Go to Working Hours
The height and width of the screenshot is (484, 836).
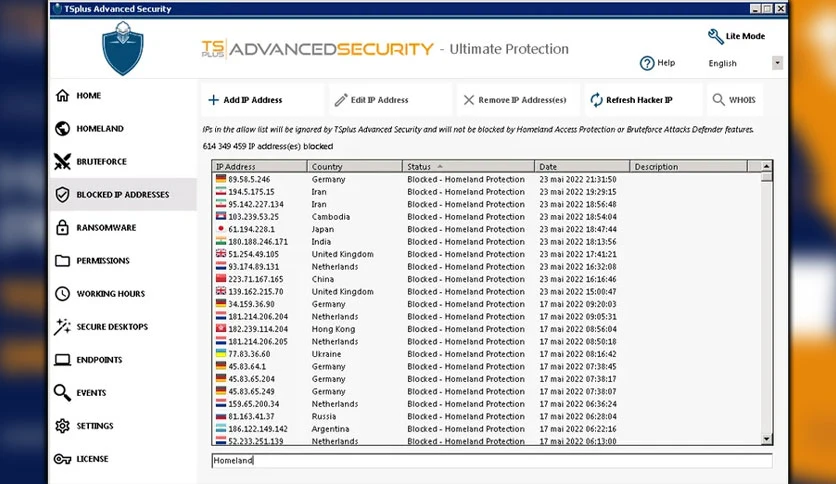point(123,294)
